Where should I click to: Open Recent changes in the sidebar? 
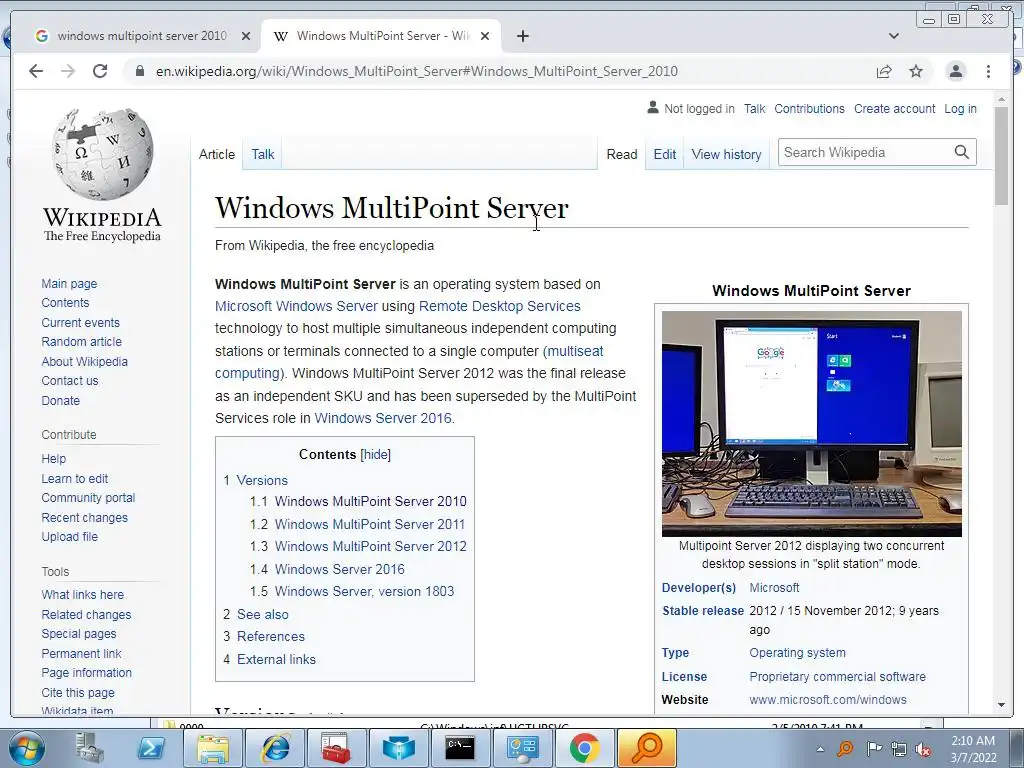84,517
